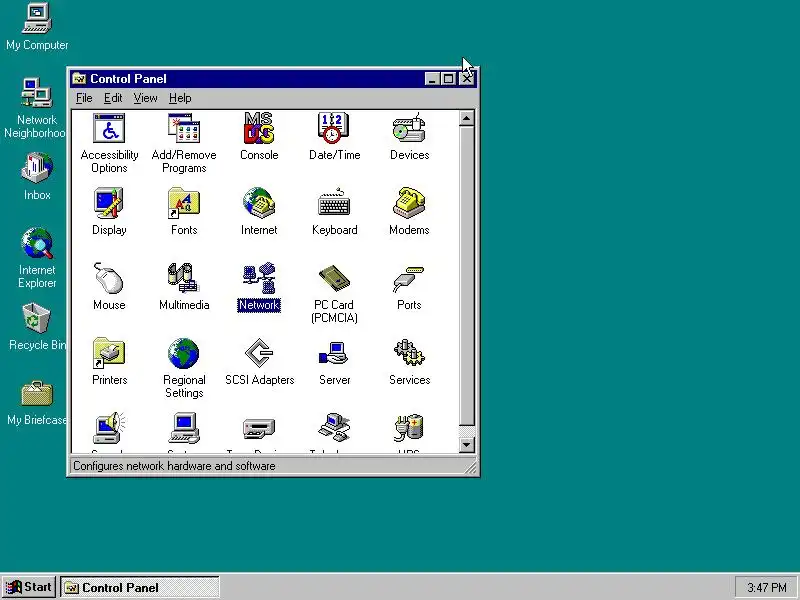Select the UPS battery plug icon
Image resolution: width=800 pixels, height=600 pixels.
tap(409, 428)
